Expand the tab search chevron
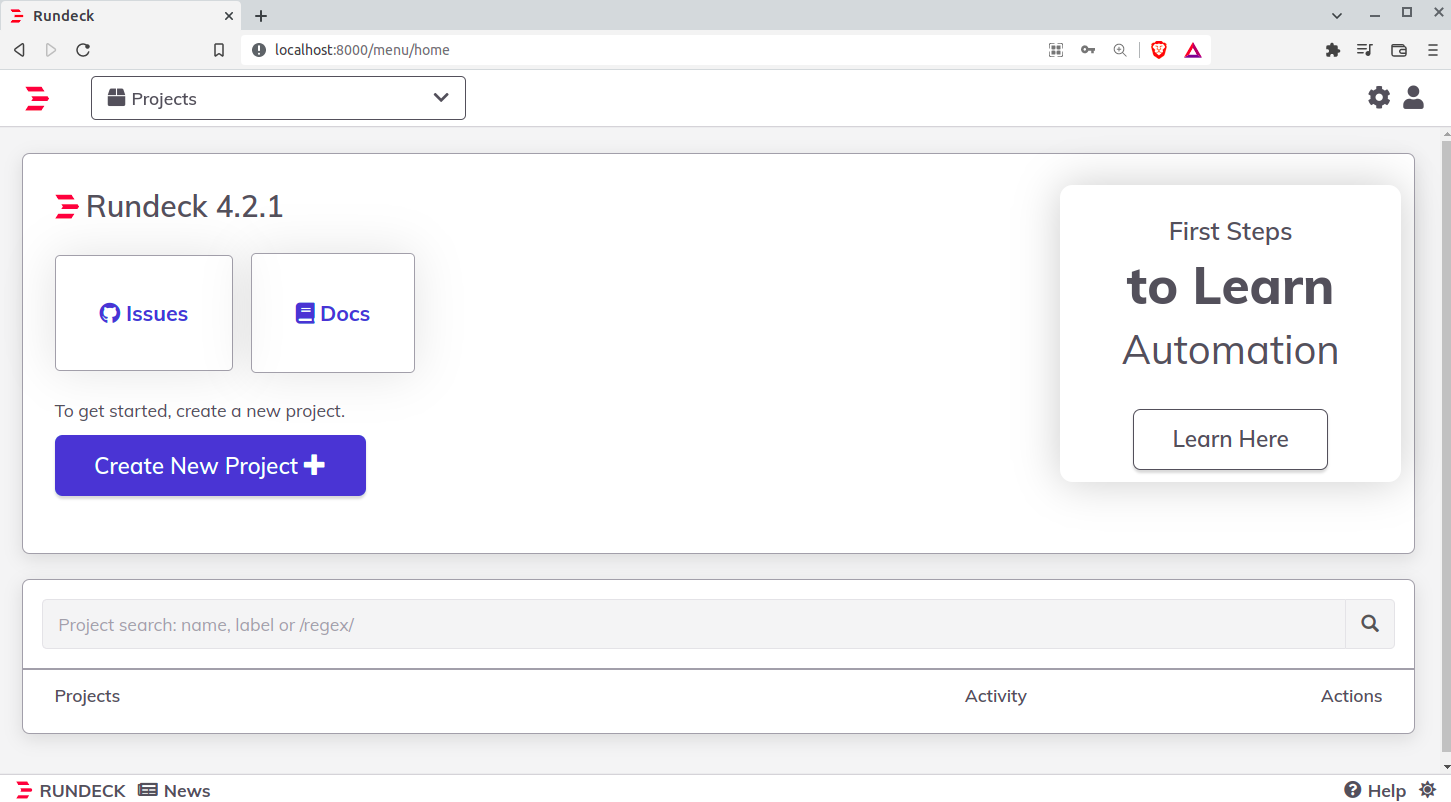The image size is (1451, 802). 1337,15
